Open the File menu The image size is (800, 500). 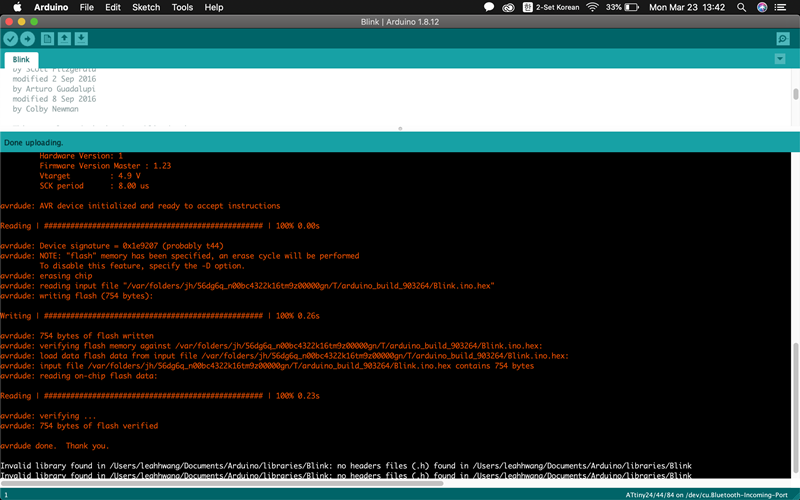click(x=87, y=7)
